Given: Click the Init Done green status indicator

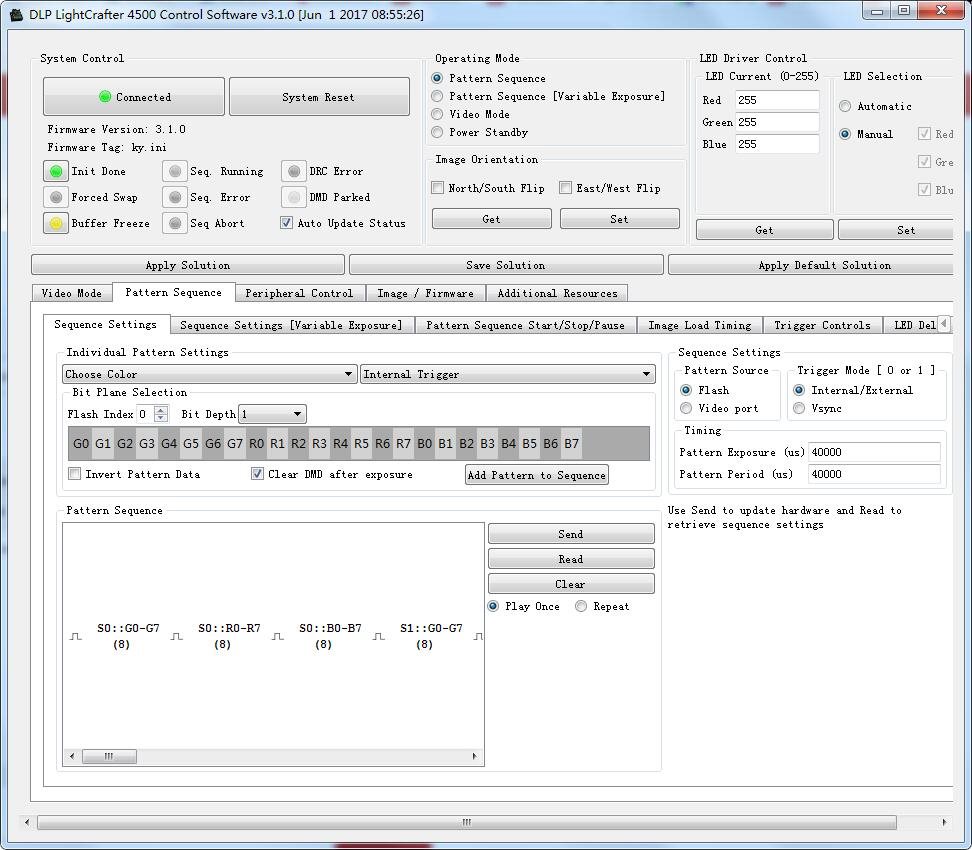Looking at the screenshot, I should click(56, 171).
